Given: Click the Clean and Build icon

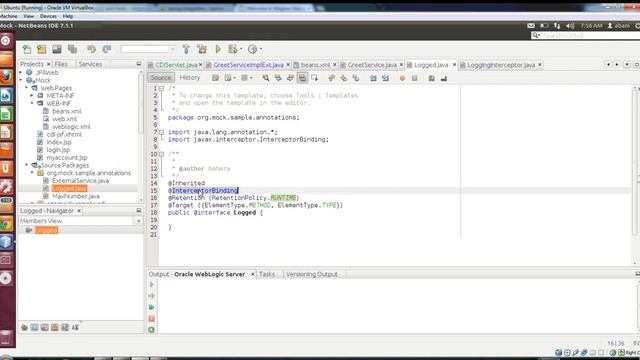Looking at the screenshot, I should coord(202,49).
